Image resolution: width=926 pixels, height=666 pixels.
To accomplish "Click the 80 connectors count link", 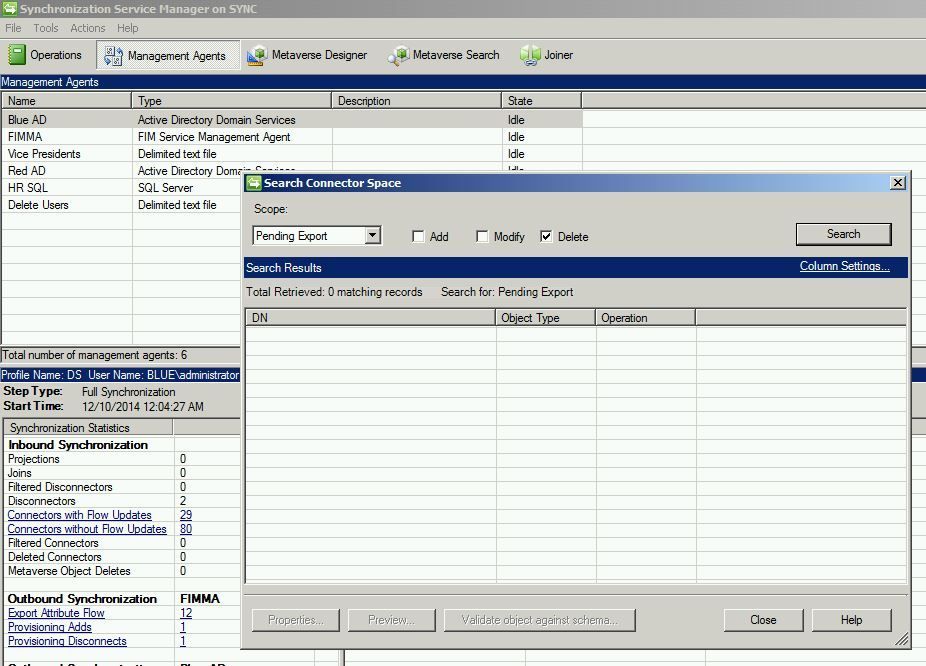I will point(186,529).
